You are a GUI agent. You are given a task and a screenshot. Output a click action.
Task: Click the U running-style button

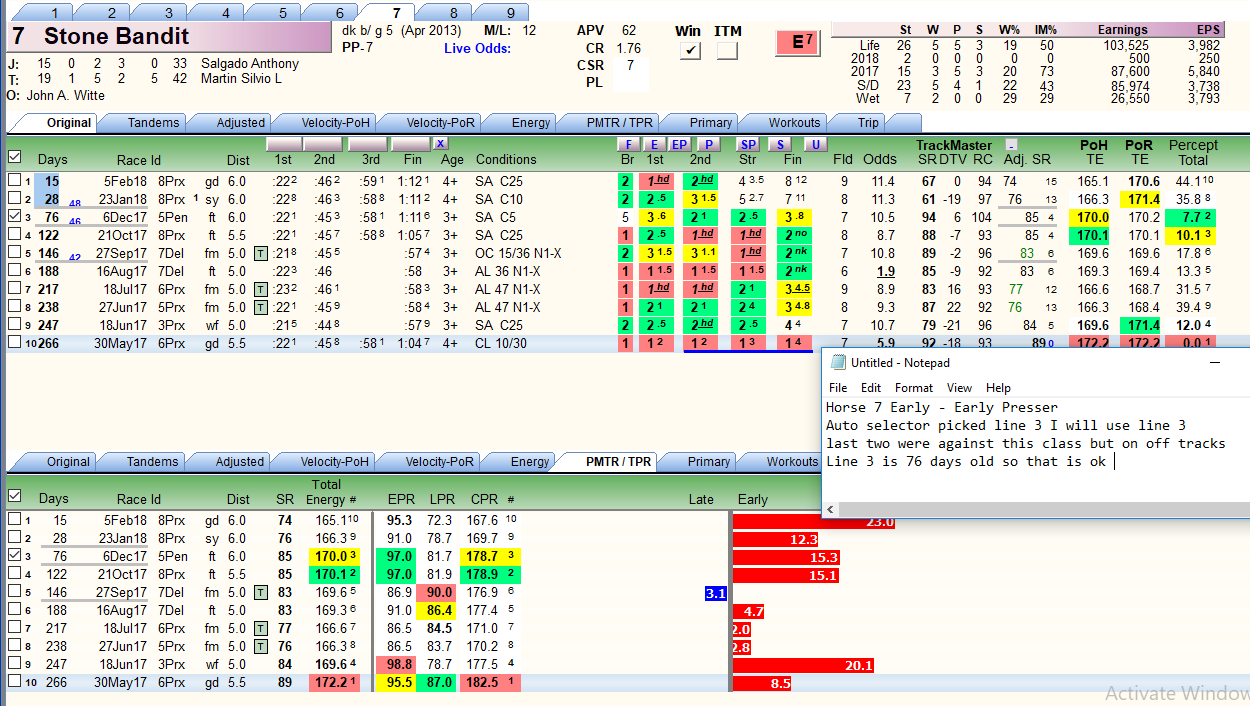(x=816, y=144)
